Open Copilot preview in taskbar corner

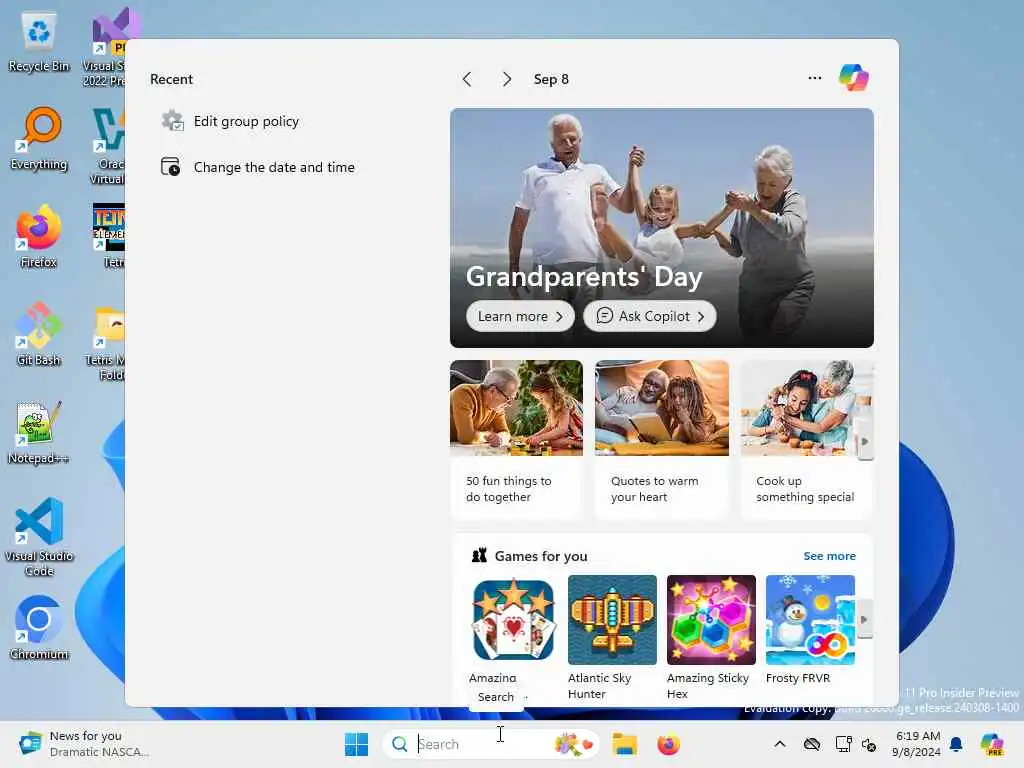pyautogui.click(x=991, y=744)
